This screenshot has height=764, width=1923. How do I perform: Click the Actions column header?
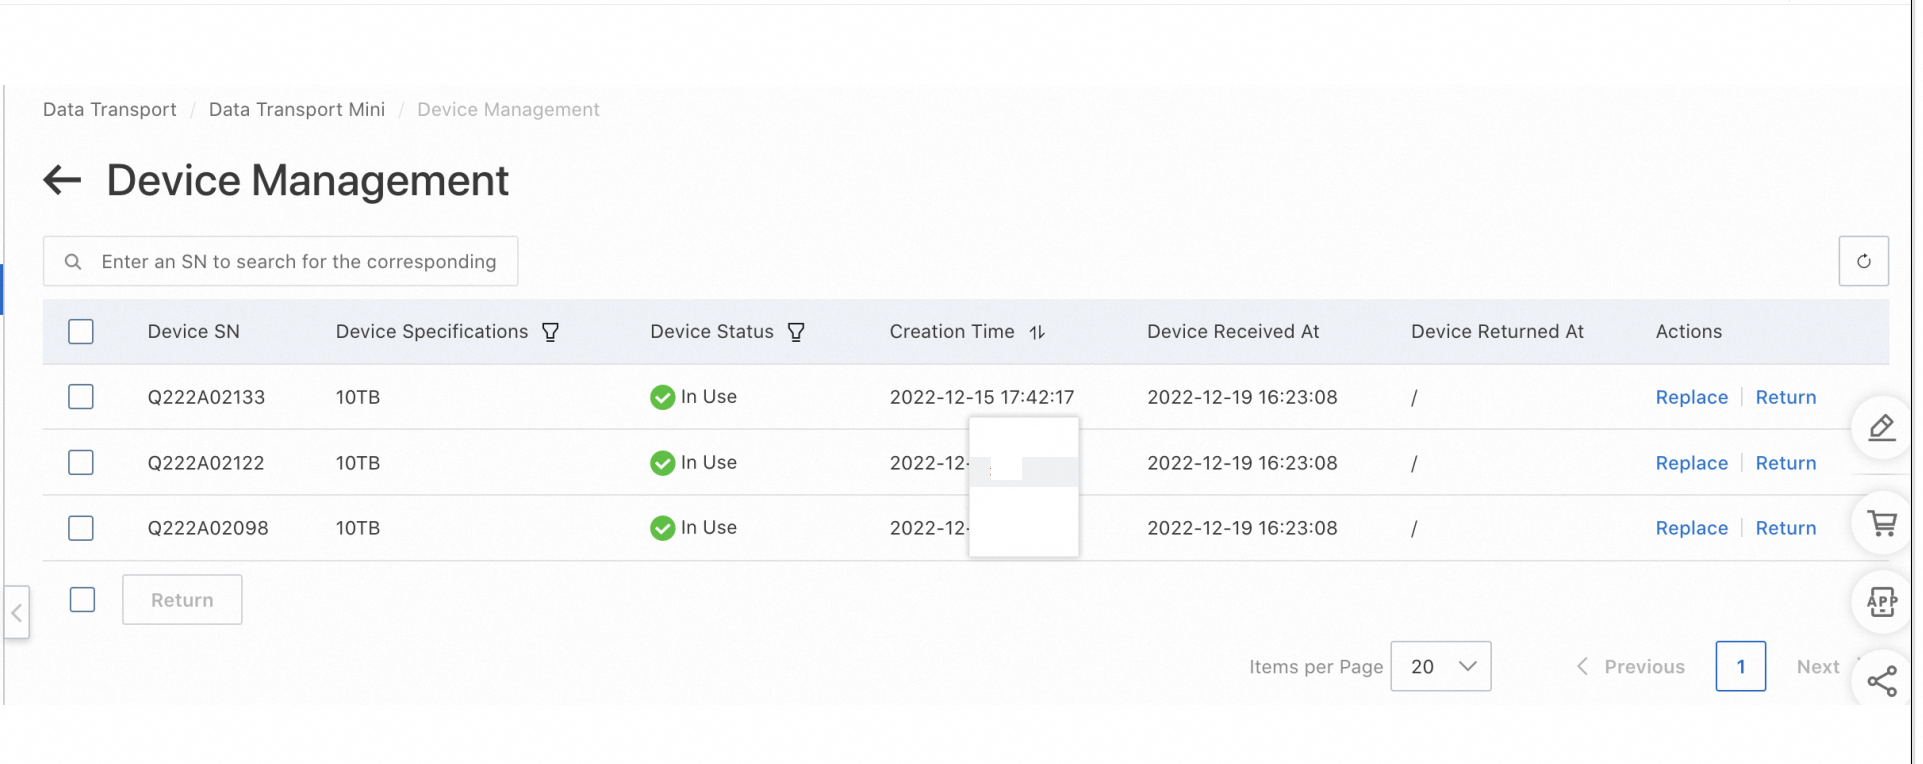coord(1689,332)
